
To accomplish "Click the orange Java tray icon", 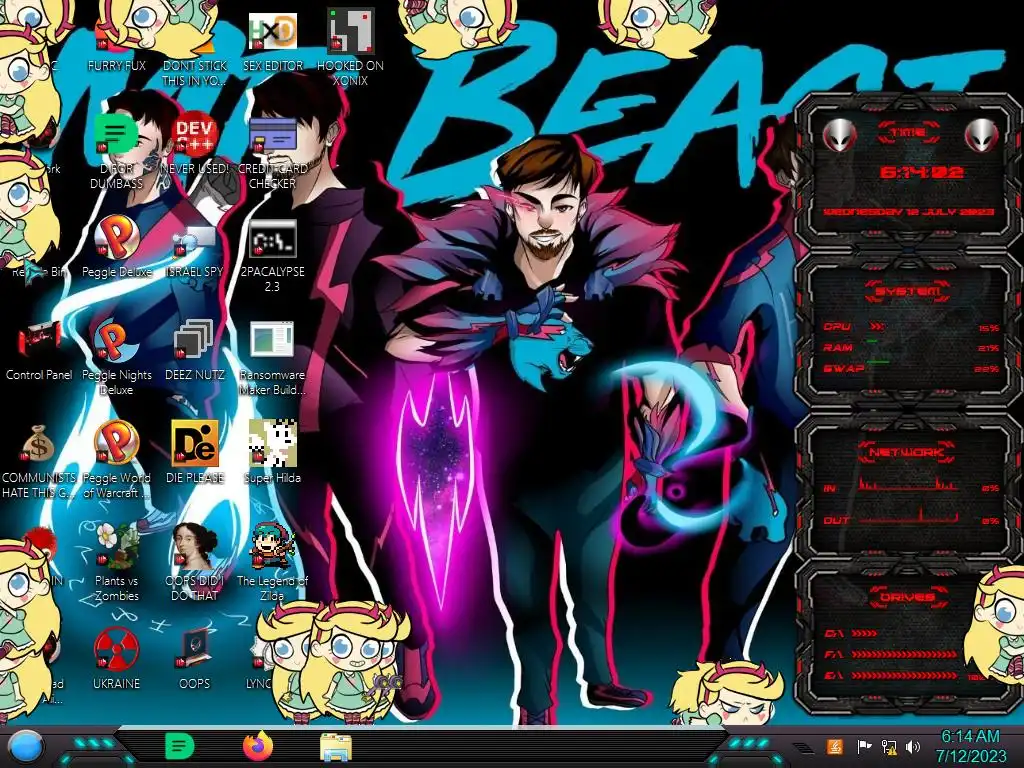I will [x=835, y=746].
